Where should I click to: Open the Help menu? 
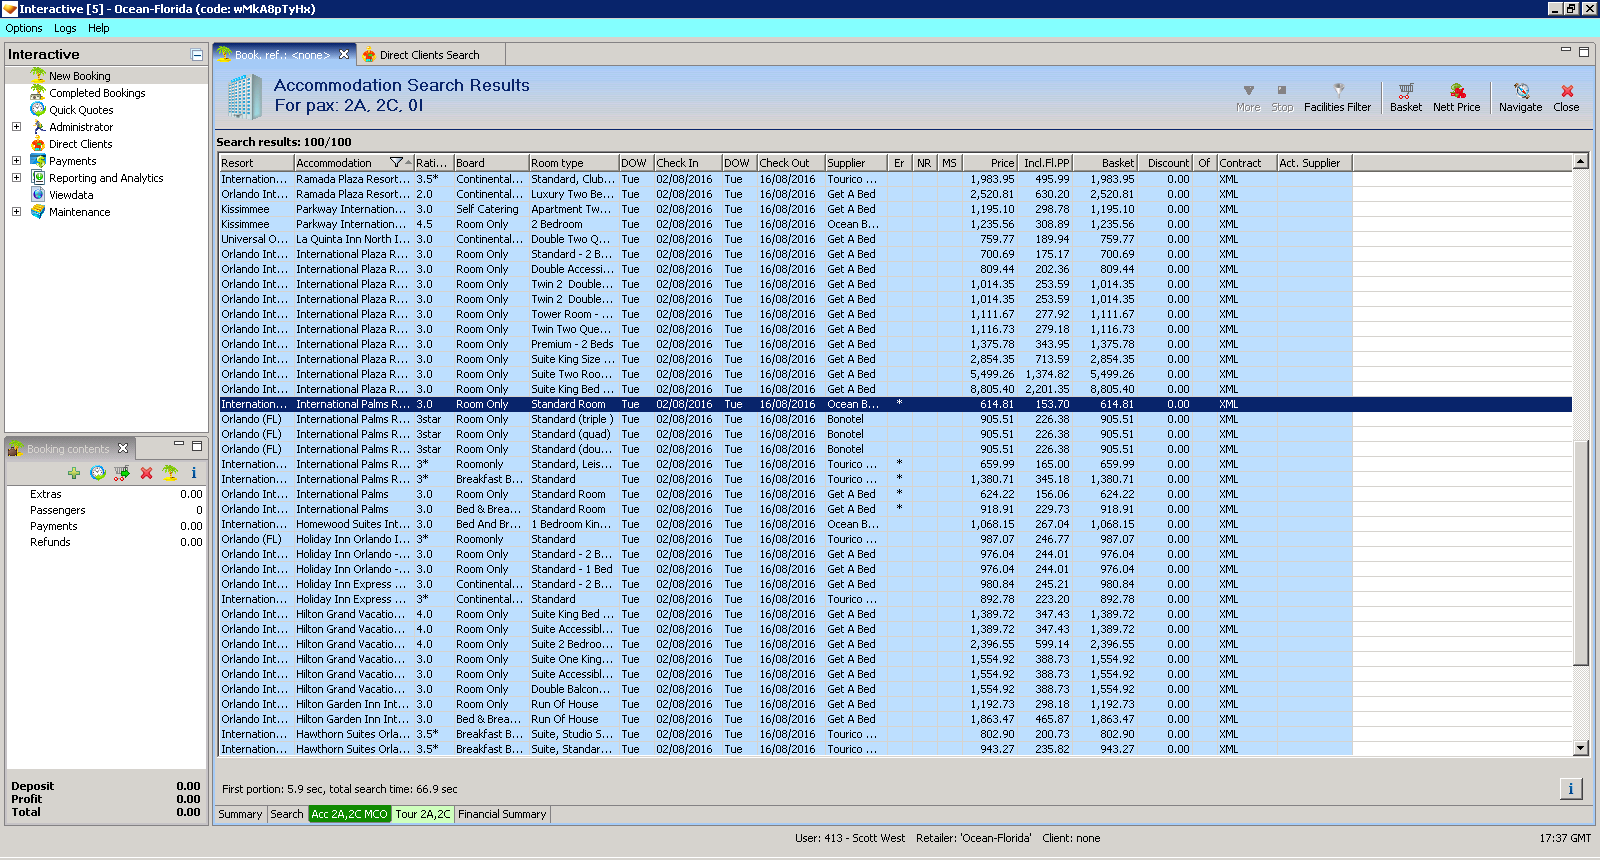(x=98, y=28)
